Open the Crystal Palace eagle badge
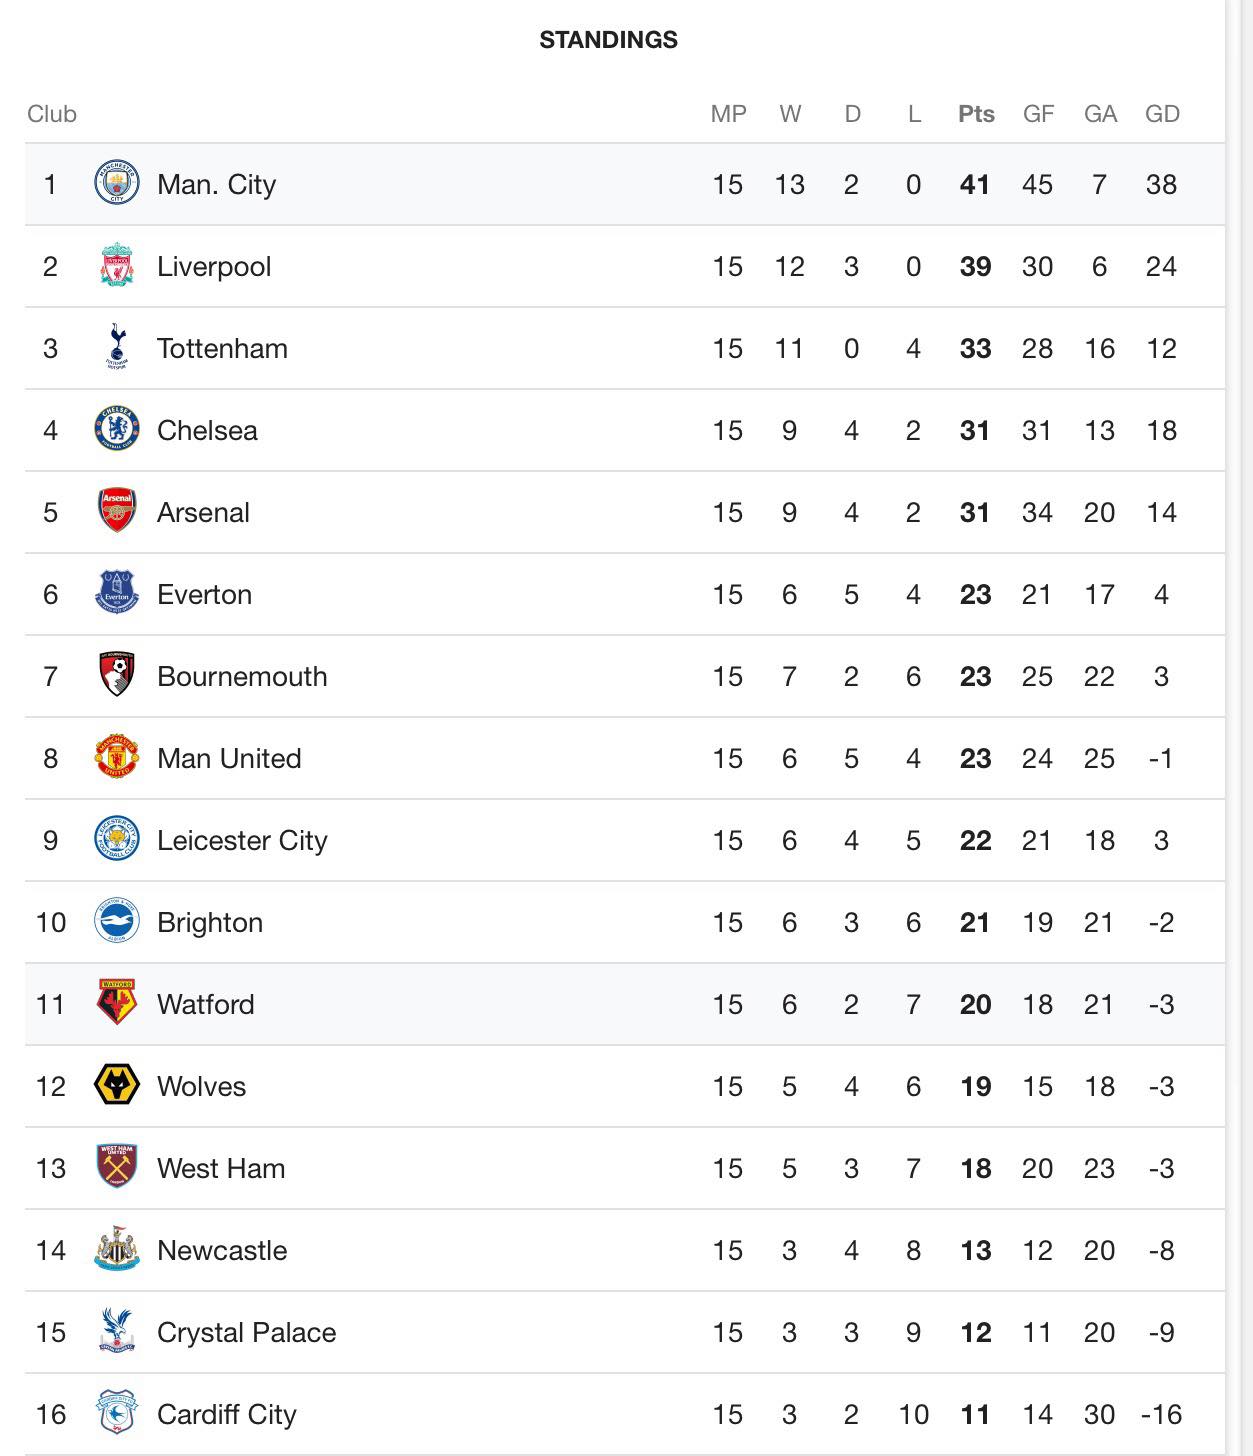 pos(116,1332)
